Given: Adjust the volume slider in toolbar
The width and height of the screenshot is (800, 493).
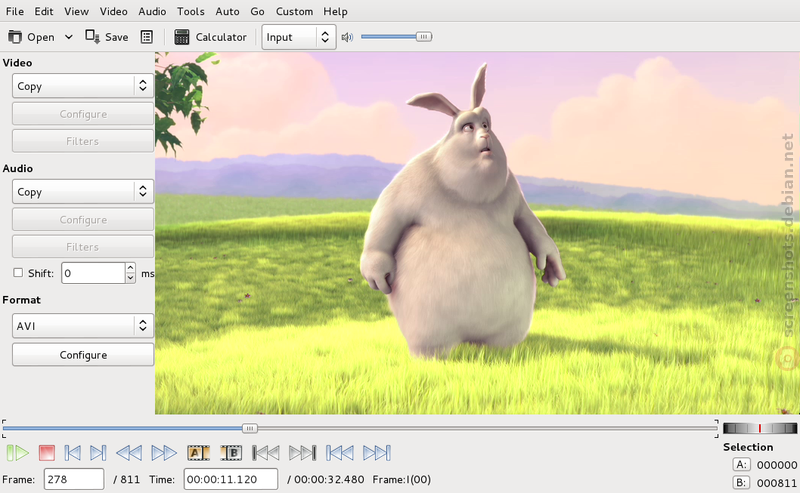Looking at the screenshot, I should [x=396, y=37].
